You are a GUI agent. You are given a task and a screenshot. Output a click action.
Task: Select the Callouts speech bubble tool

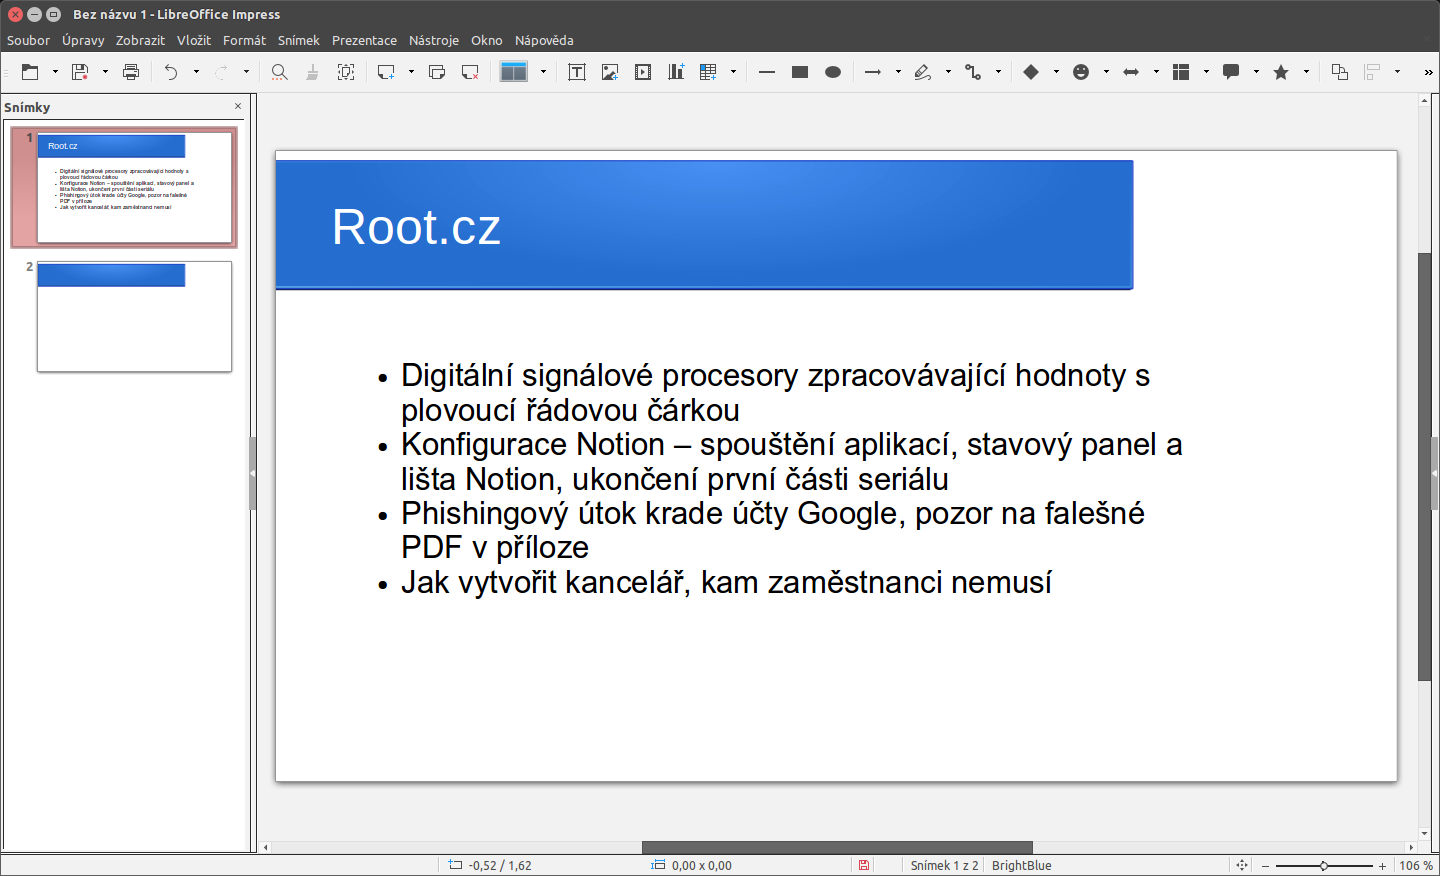(x=1231, y=72)
